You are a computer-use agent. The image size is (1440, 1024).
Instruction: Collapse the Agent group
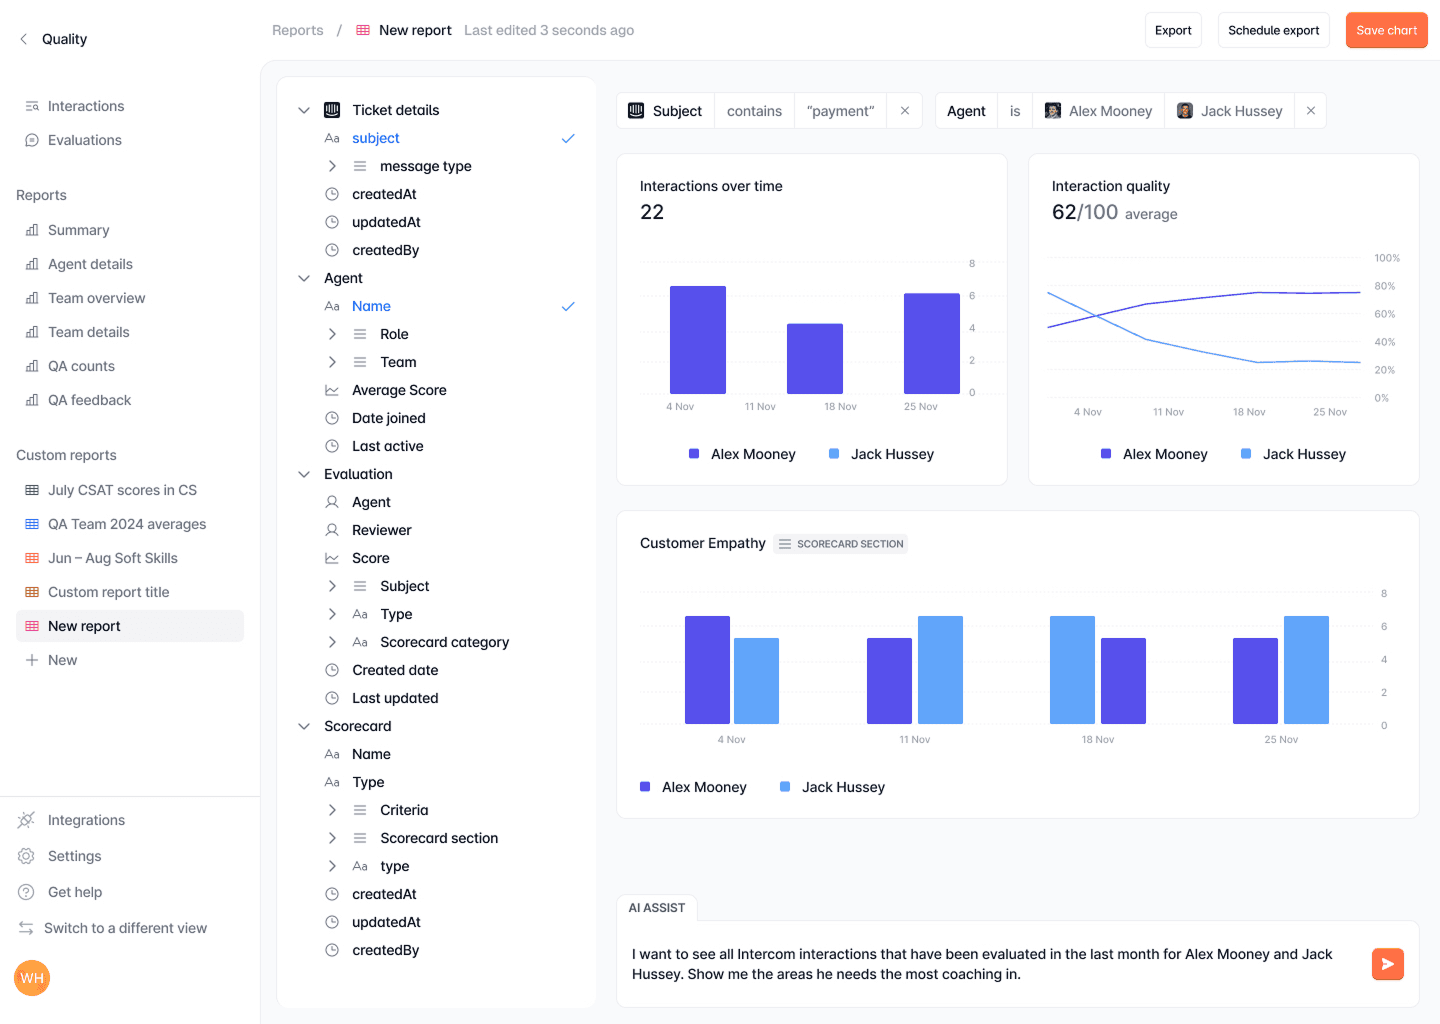304,278
